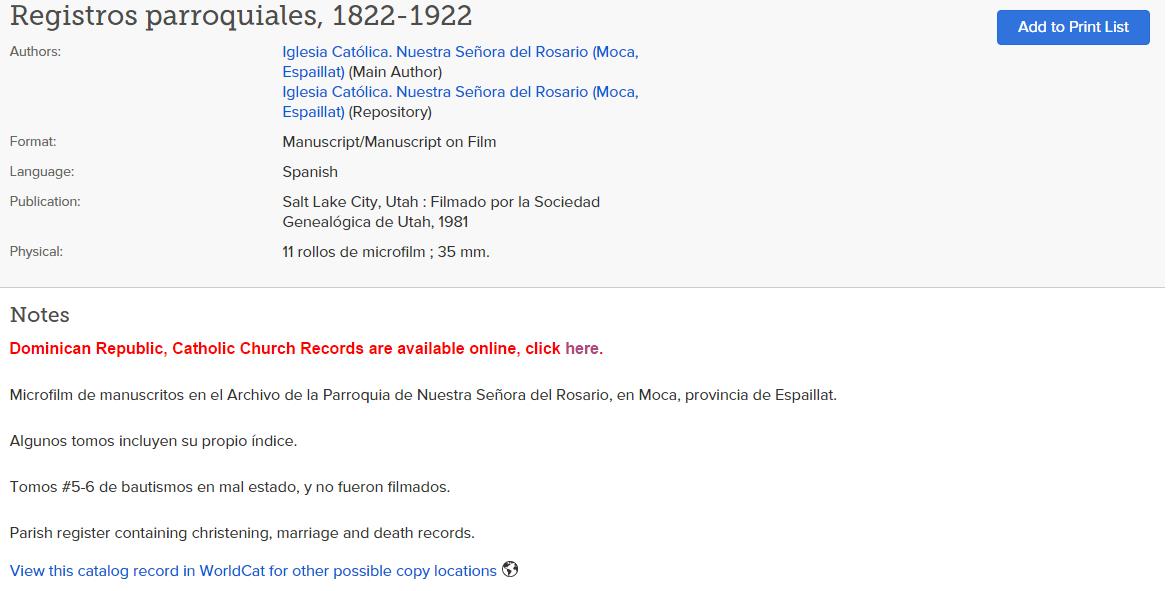
Task: Open the Main Author Iglesia Católica link
Action: pos(460,62)
